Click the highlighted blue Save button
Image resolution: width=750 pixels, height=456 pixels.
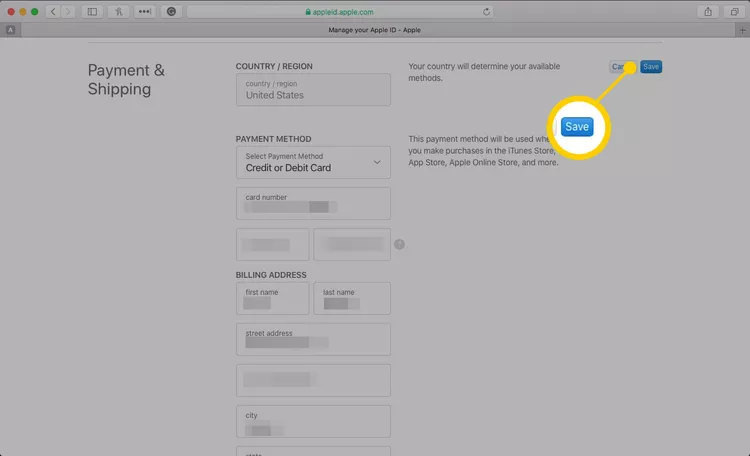click(x=577, y=127)
